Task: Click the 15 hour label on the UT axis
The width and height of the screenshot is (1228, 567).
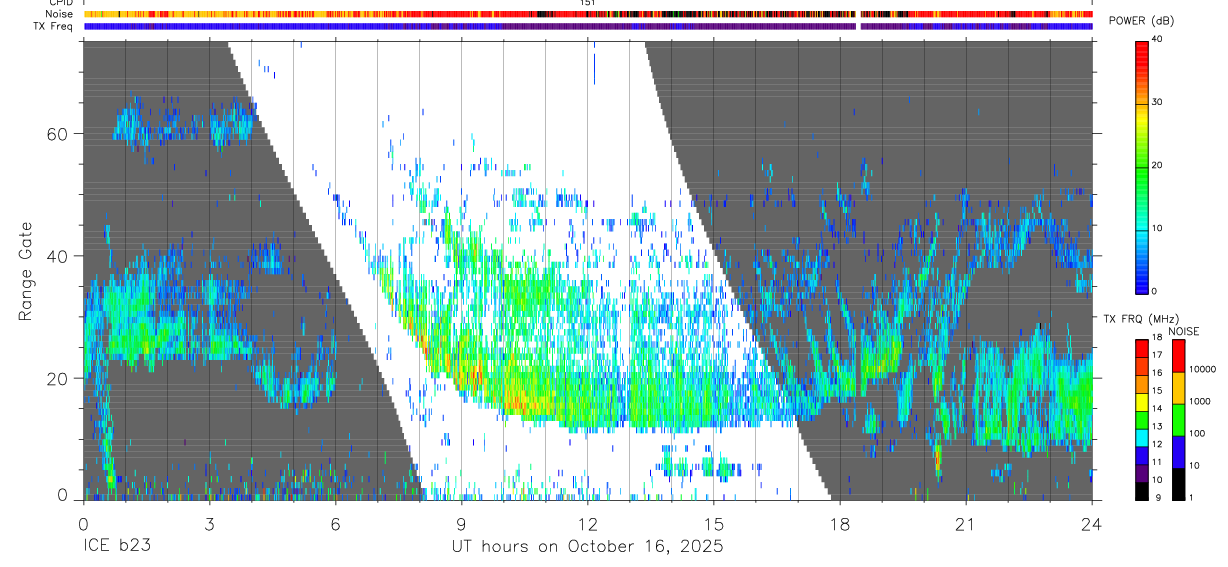Action: (714, 523)
